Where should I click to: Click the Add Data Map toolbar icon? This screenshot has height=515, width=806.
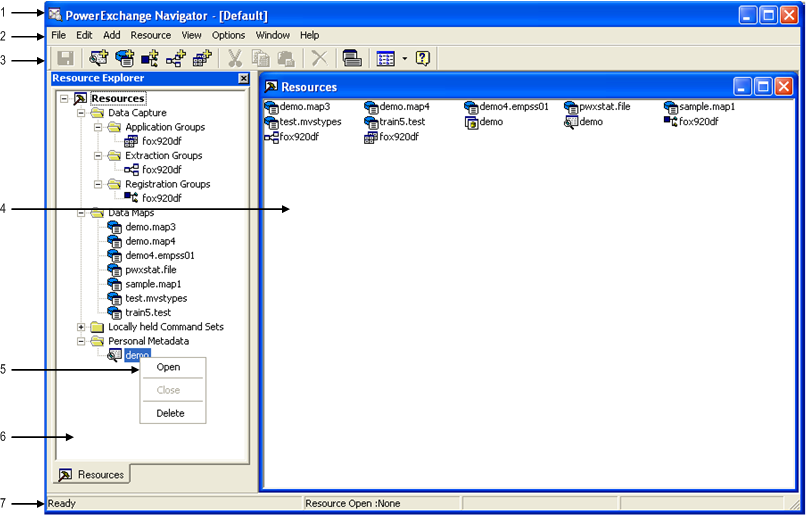[125, 59]
